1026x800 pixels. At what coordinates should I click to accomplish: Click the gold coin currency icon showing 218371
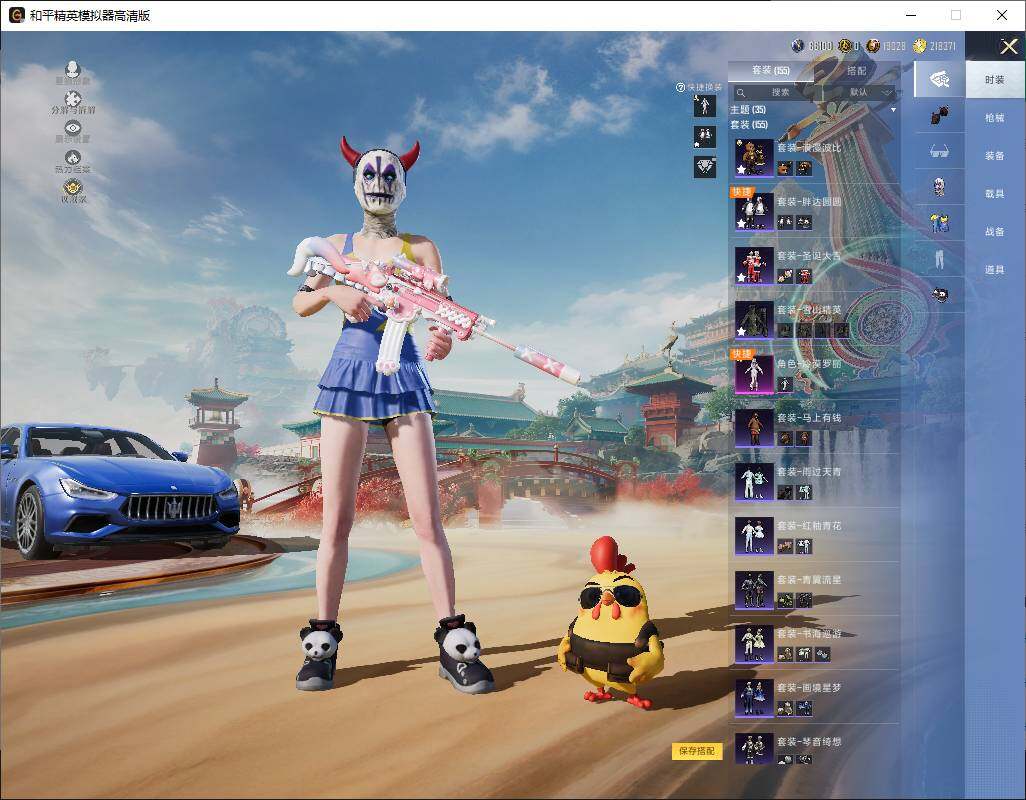(919, 45)
